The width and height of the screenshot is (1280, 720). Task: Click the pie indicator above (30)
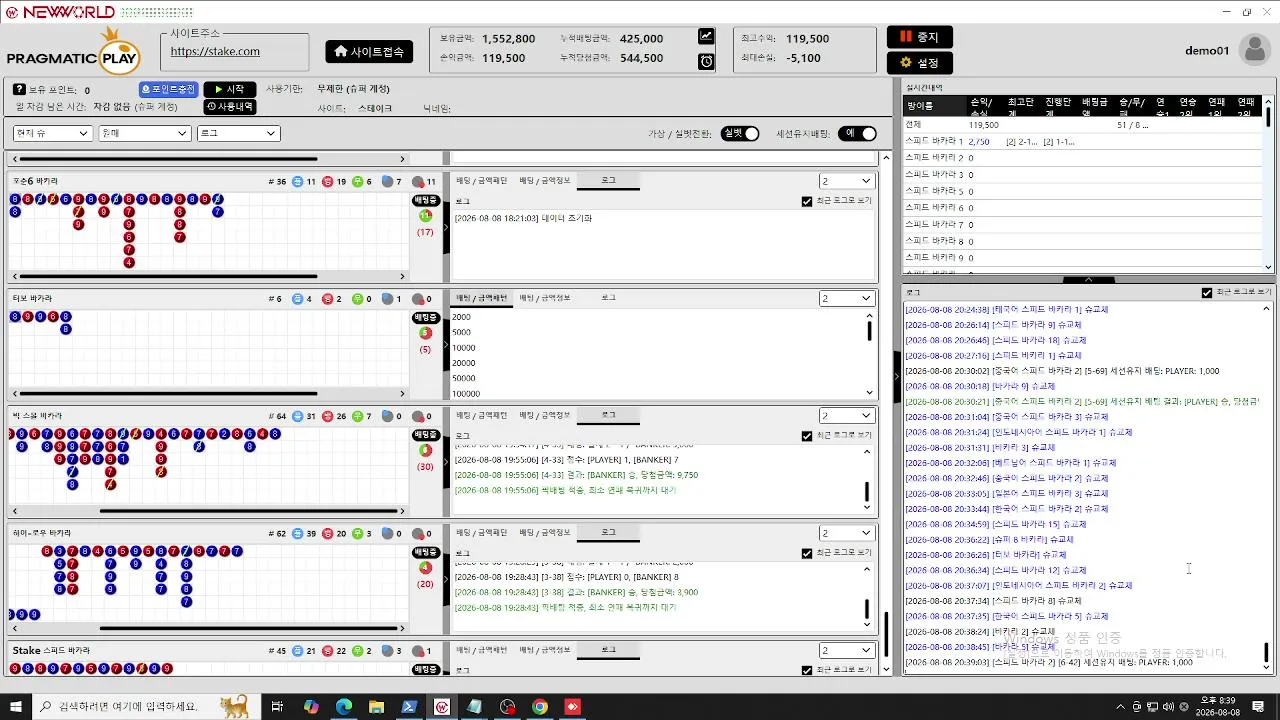click(426, 451)
